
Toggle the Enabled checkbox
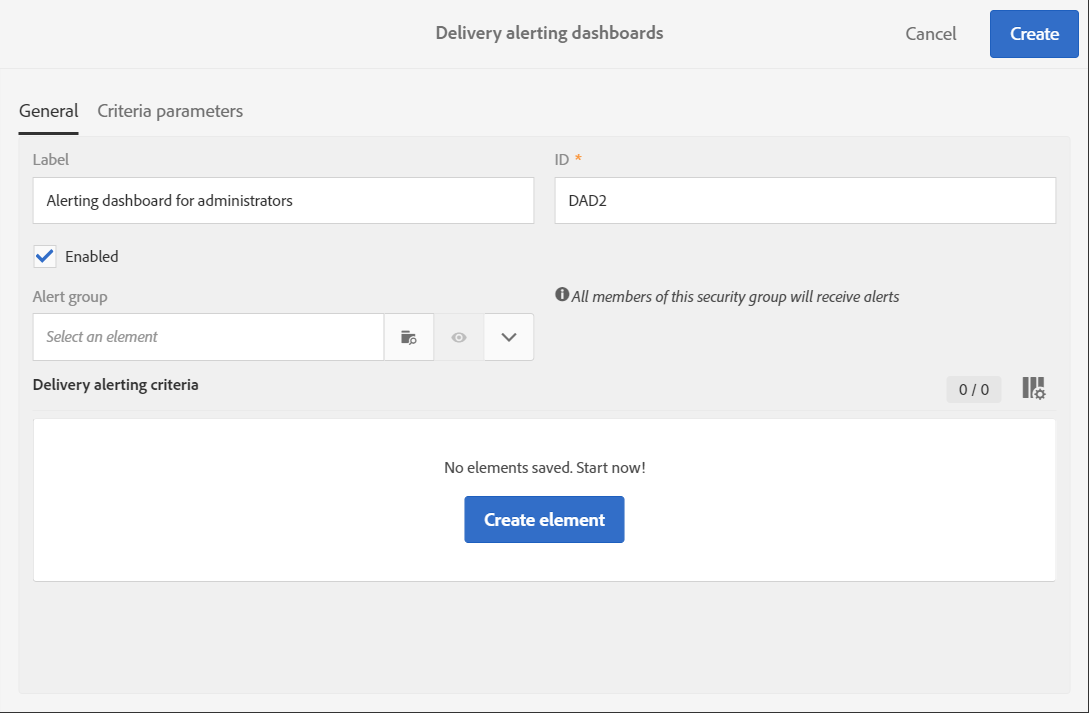(45, 256)
